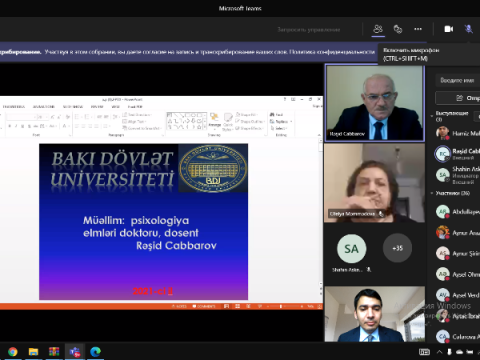This screenshot has height=360, width=480.
Task: Open Google Chrome from the taskbar
Action: pos(13,352)
